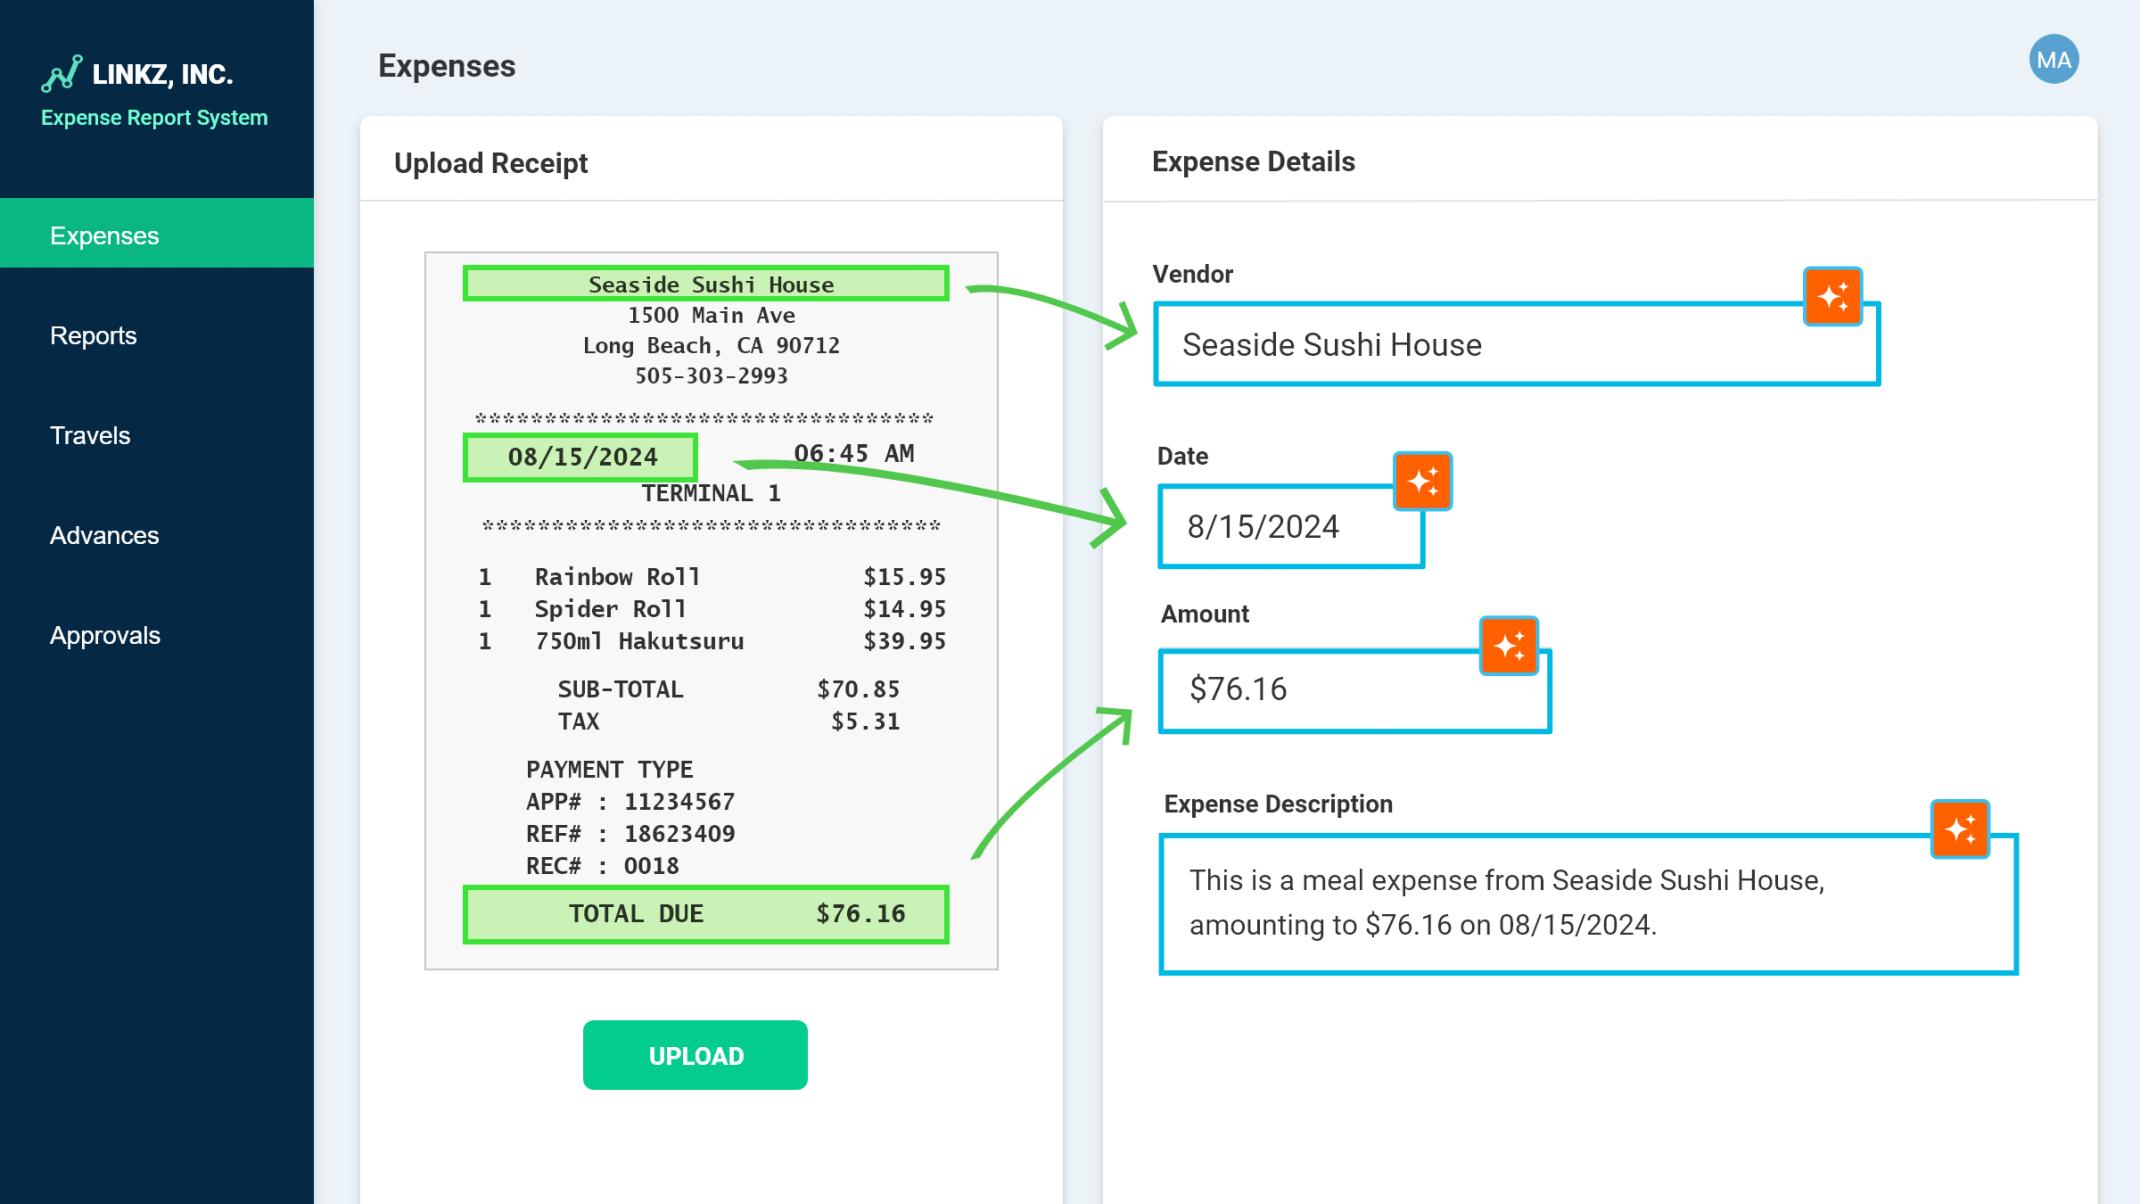
Task: Click the highlighted TOTAL DUE line on receipt
Action: [706, 913]
